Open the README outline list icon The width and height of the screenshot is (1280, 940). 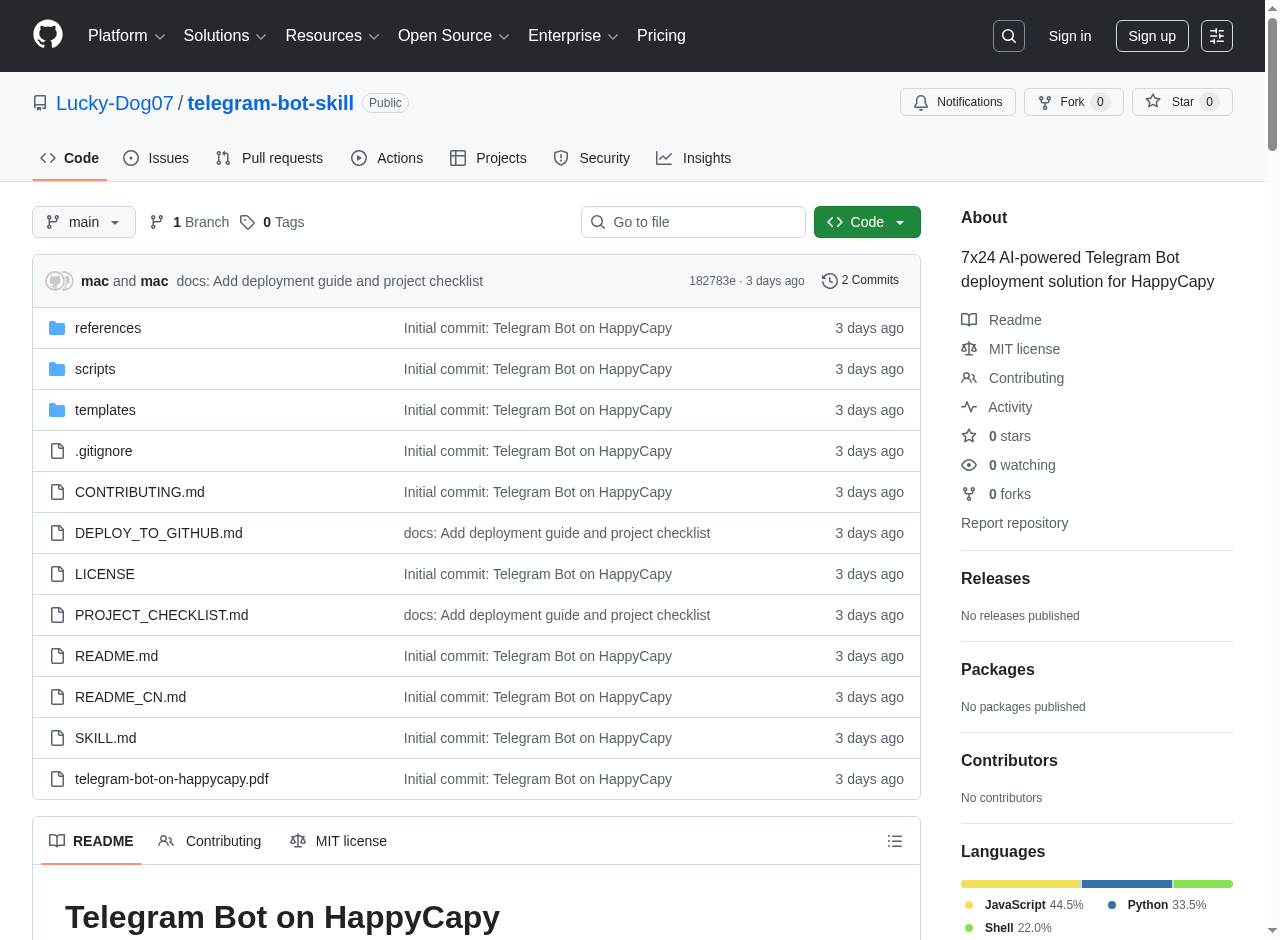pos(895,841)
